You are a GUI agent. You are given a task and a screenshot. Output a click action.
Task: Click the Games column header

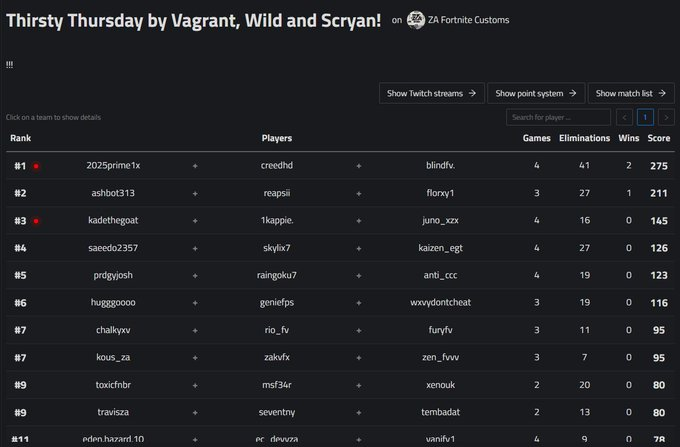(536, 138)
